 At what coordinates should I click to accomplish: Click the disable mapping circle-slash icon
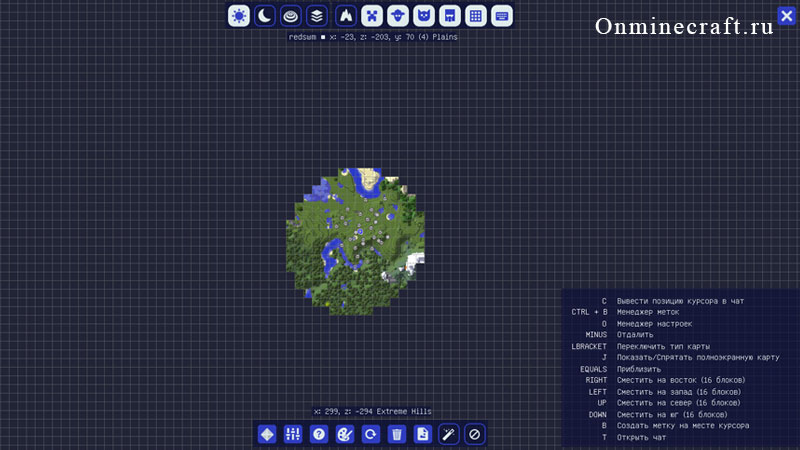click(475, 434)
